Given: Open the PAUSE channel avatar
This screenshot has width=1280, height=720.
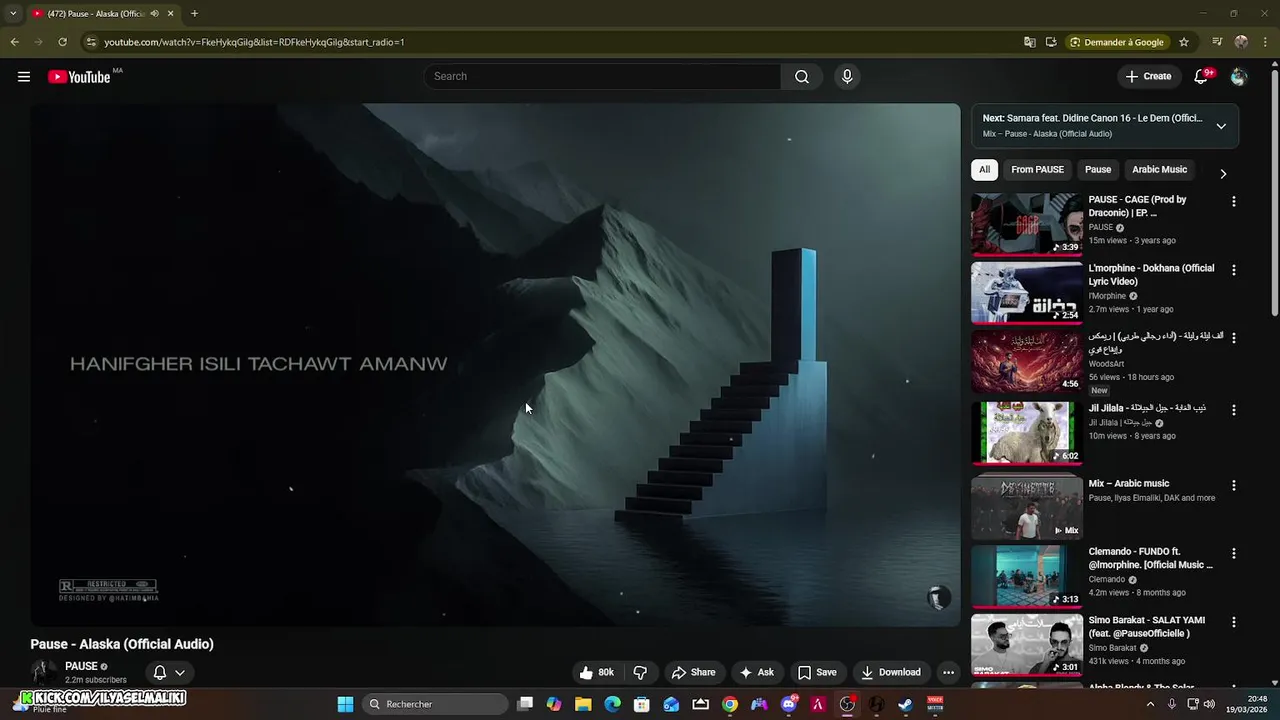Looking at the screenshot, I should coord(43,672).
